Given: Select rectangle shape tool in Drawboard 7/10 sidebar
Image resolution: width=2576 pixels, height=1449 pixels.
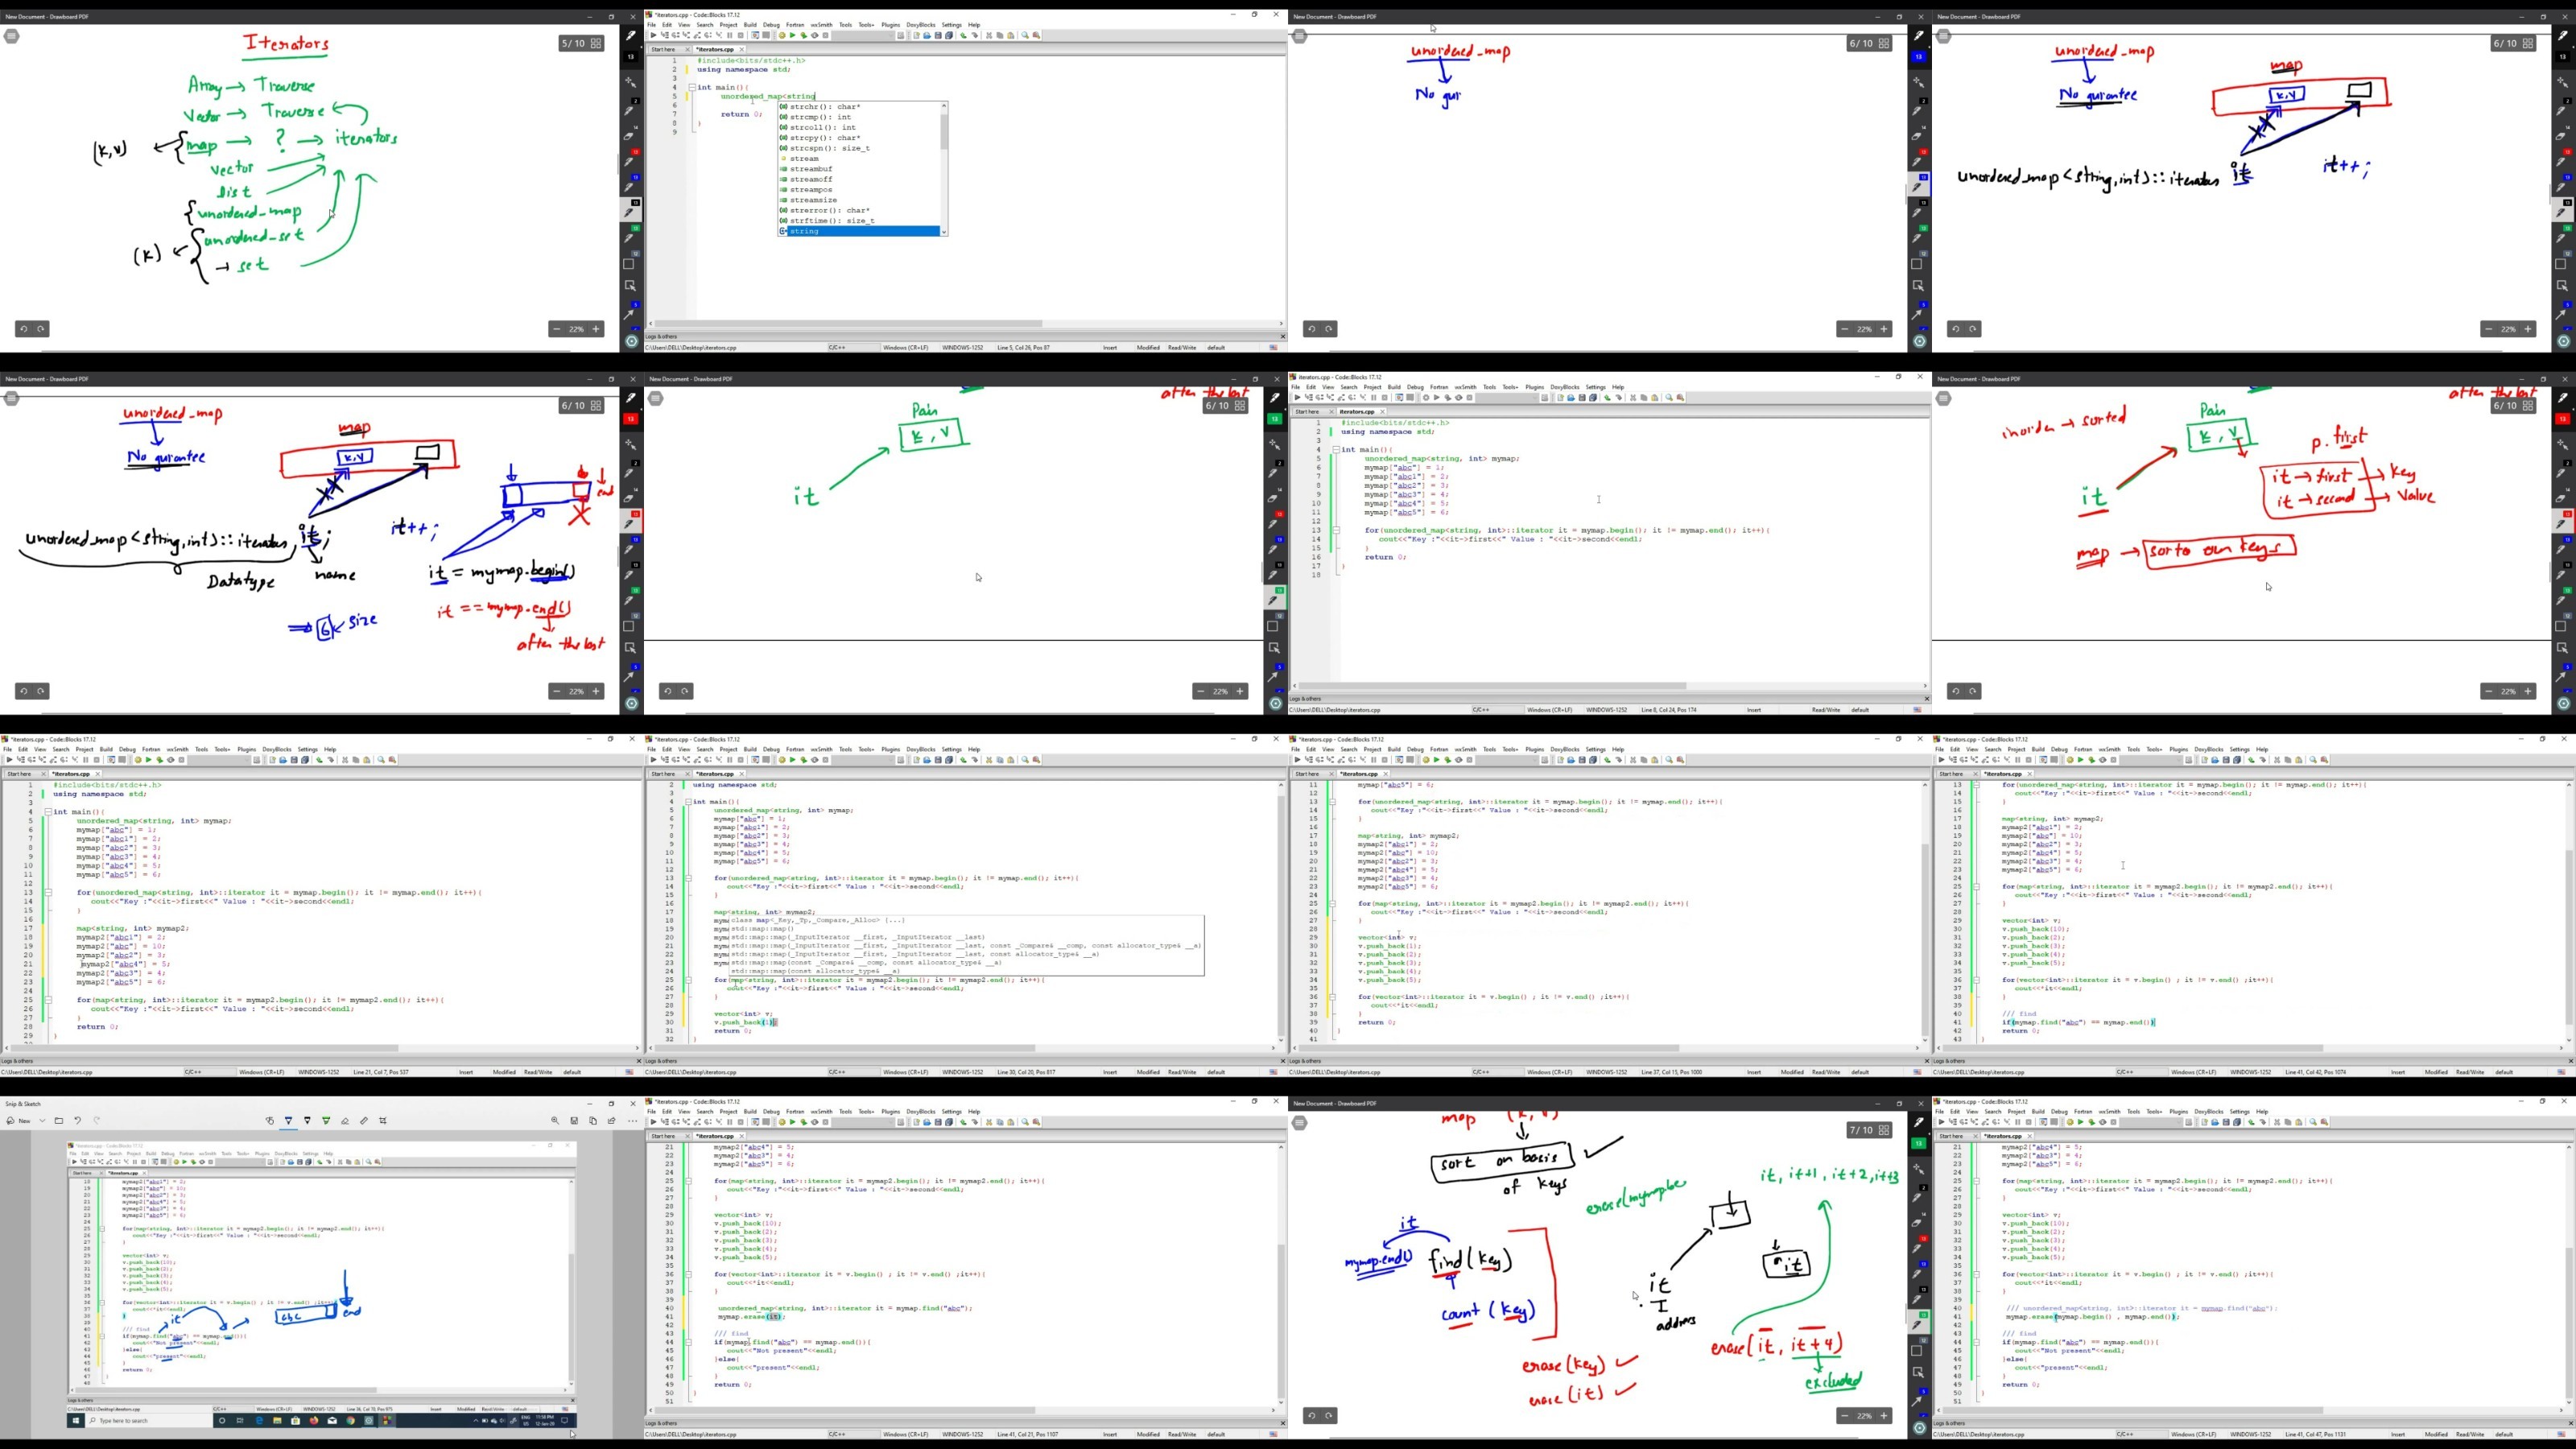Looking at the screenshot, I should coord(1917,1351).
